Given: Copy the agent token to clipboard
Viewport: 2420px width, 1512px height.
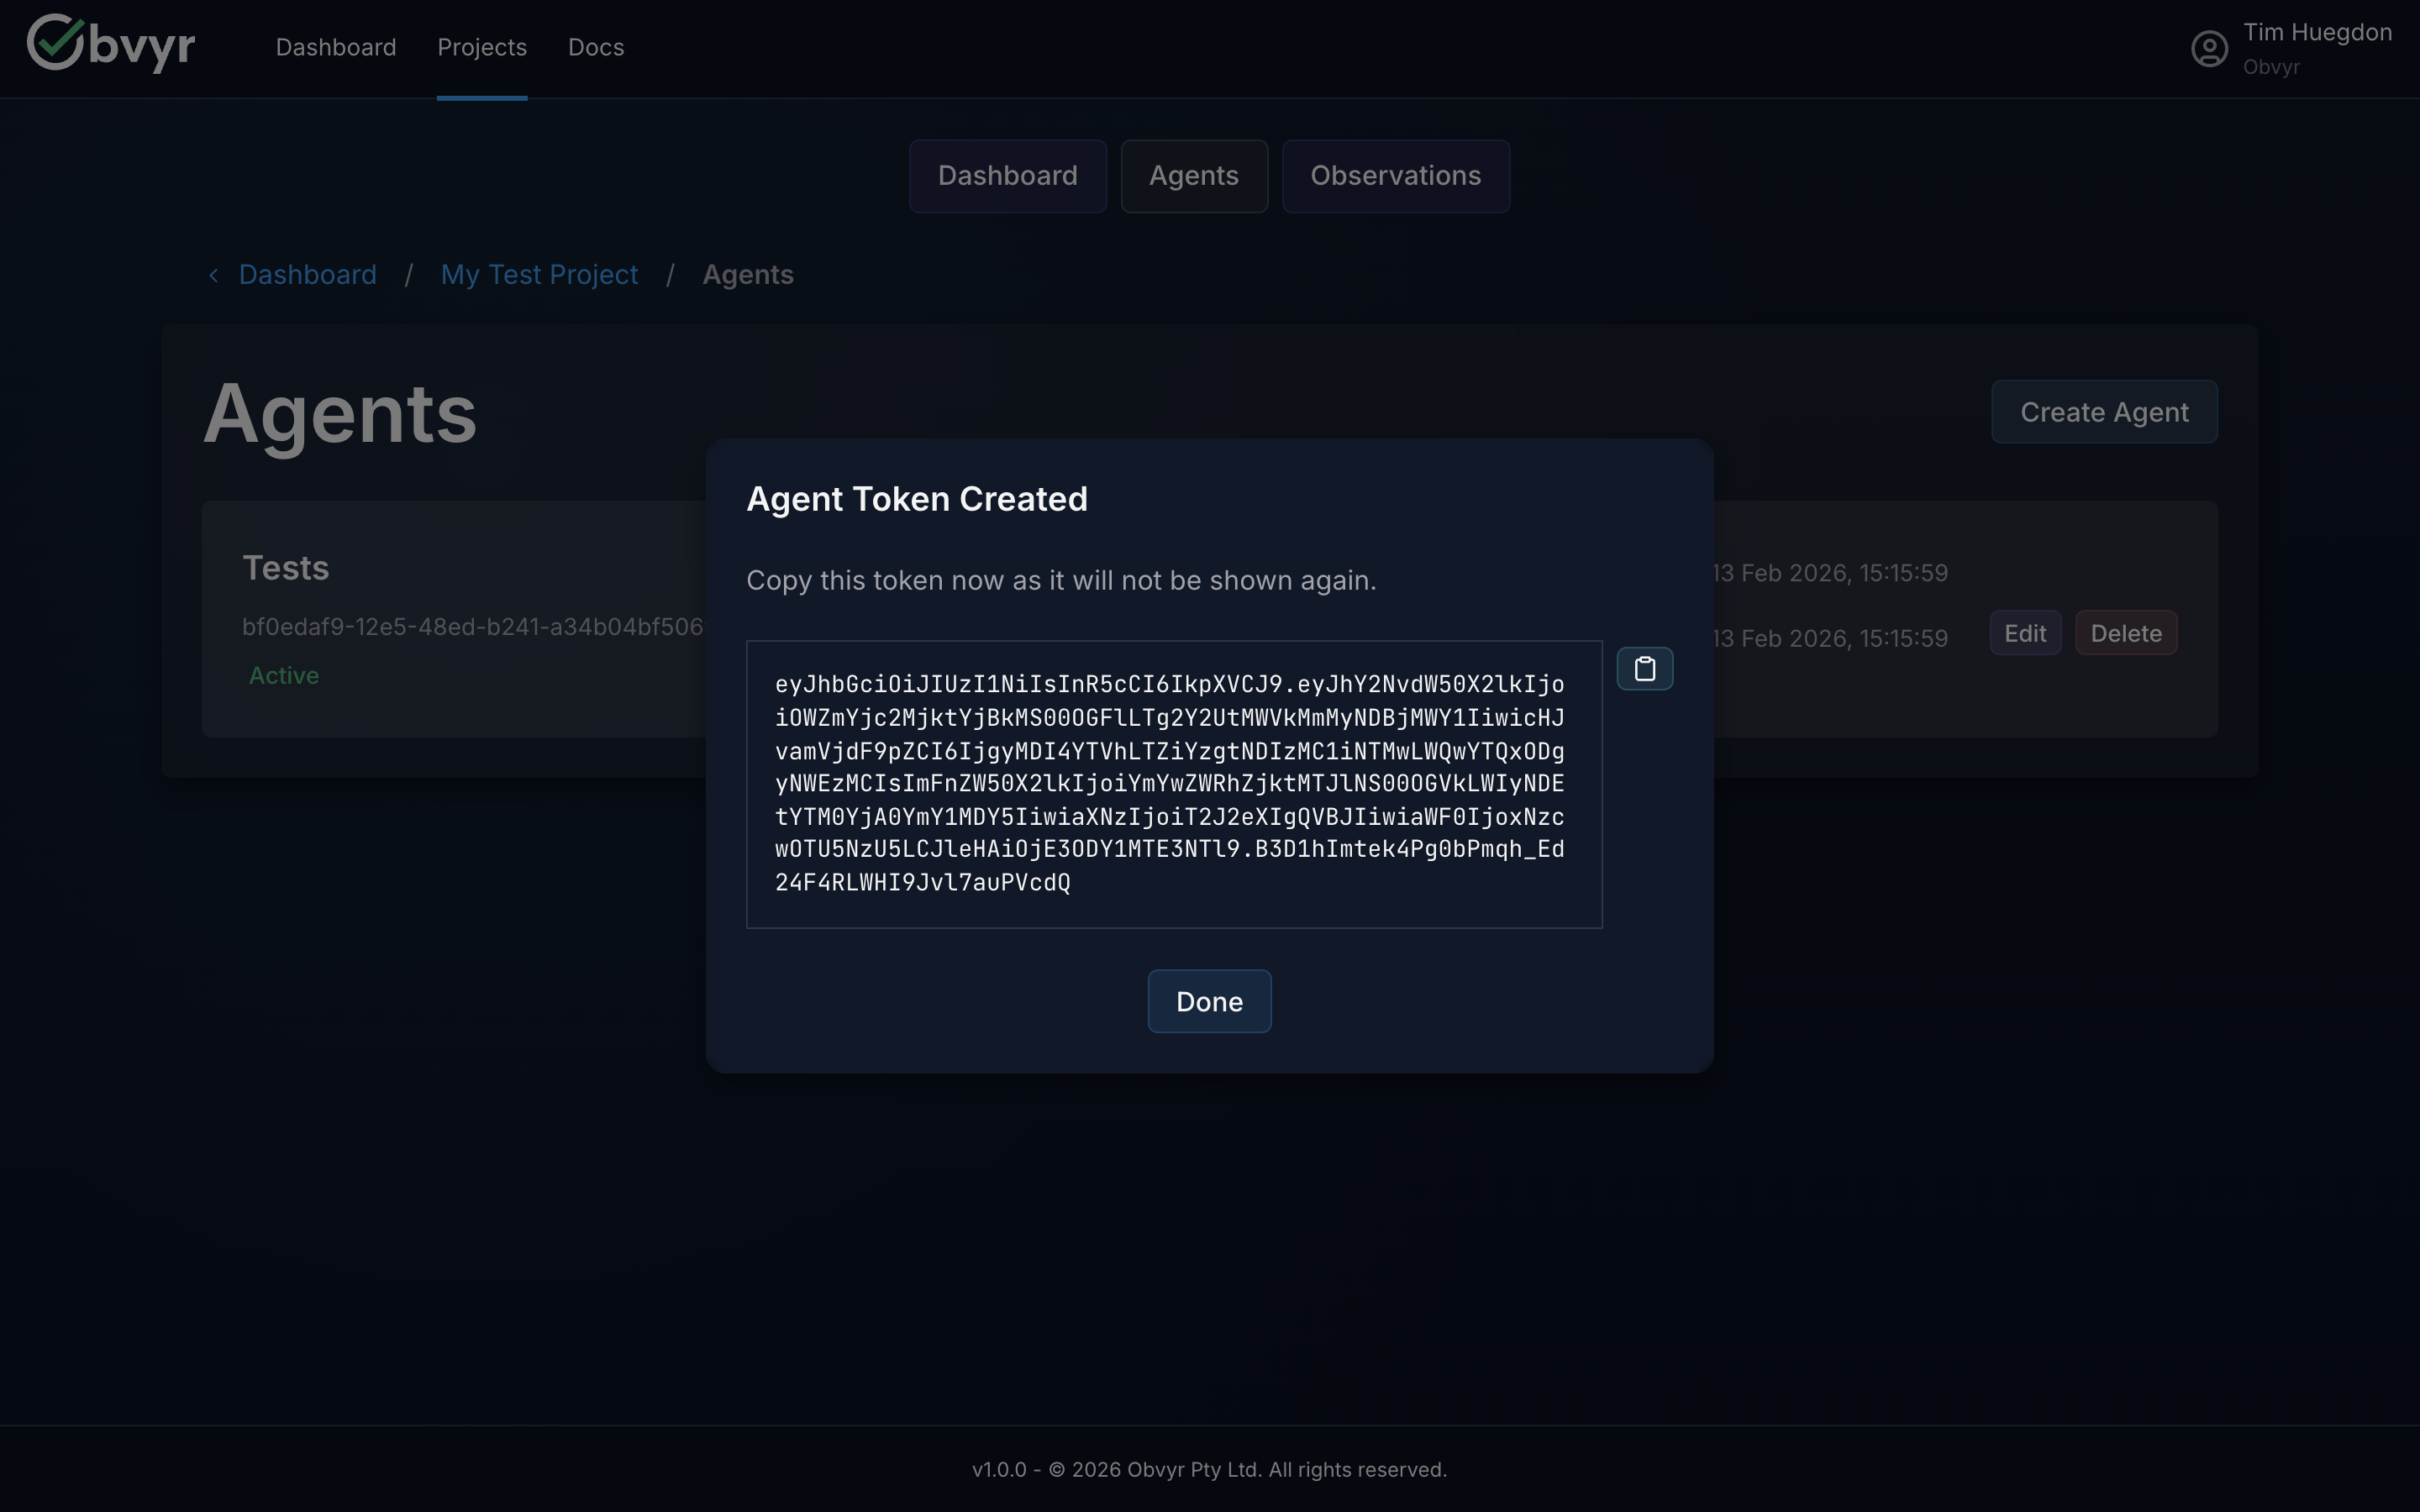Looking at the screenshot, I should (x=1644, y=668).
